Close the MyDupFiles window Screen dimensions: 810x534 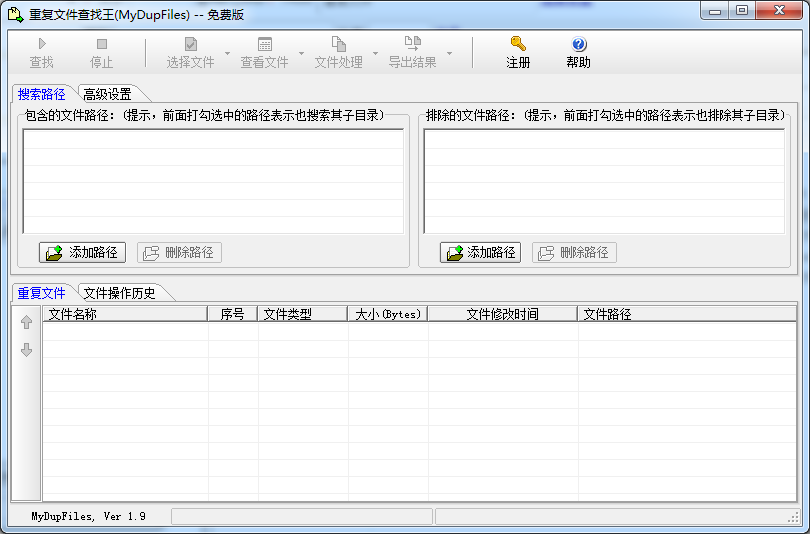click(x=780, y=10)
